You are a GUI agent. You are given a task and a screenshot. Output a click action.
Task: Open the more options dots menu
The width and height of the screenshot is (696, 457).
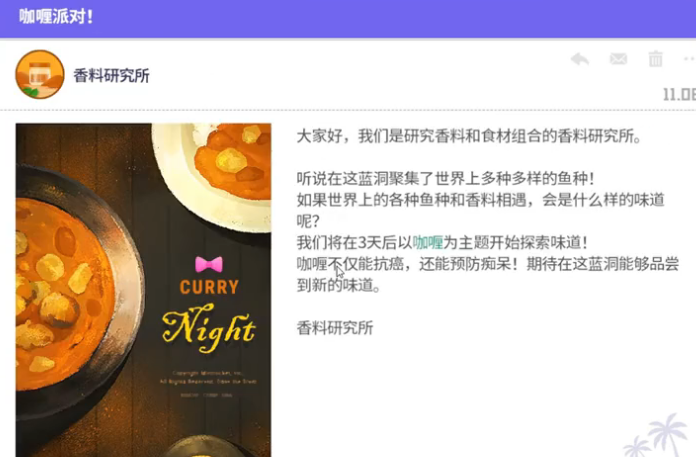click(x=689, y=59)
